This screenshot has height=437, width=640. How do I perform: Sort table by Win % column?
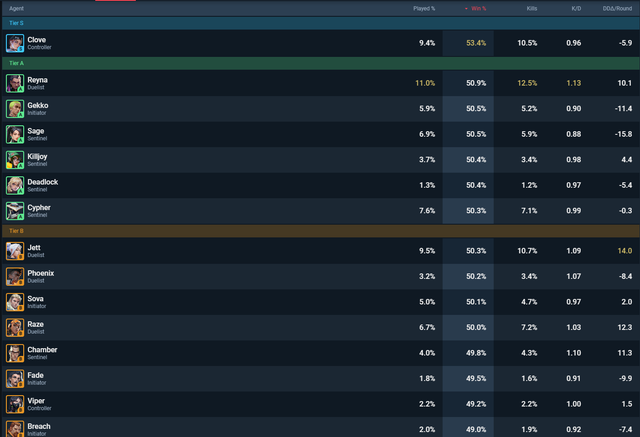476,9
